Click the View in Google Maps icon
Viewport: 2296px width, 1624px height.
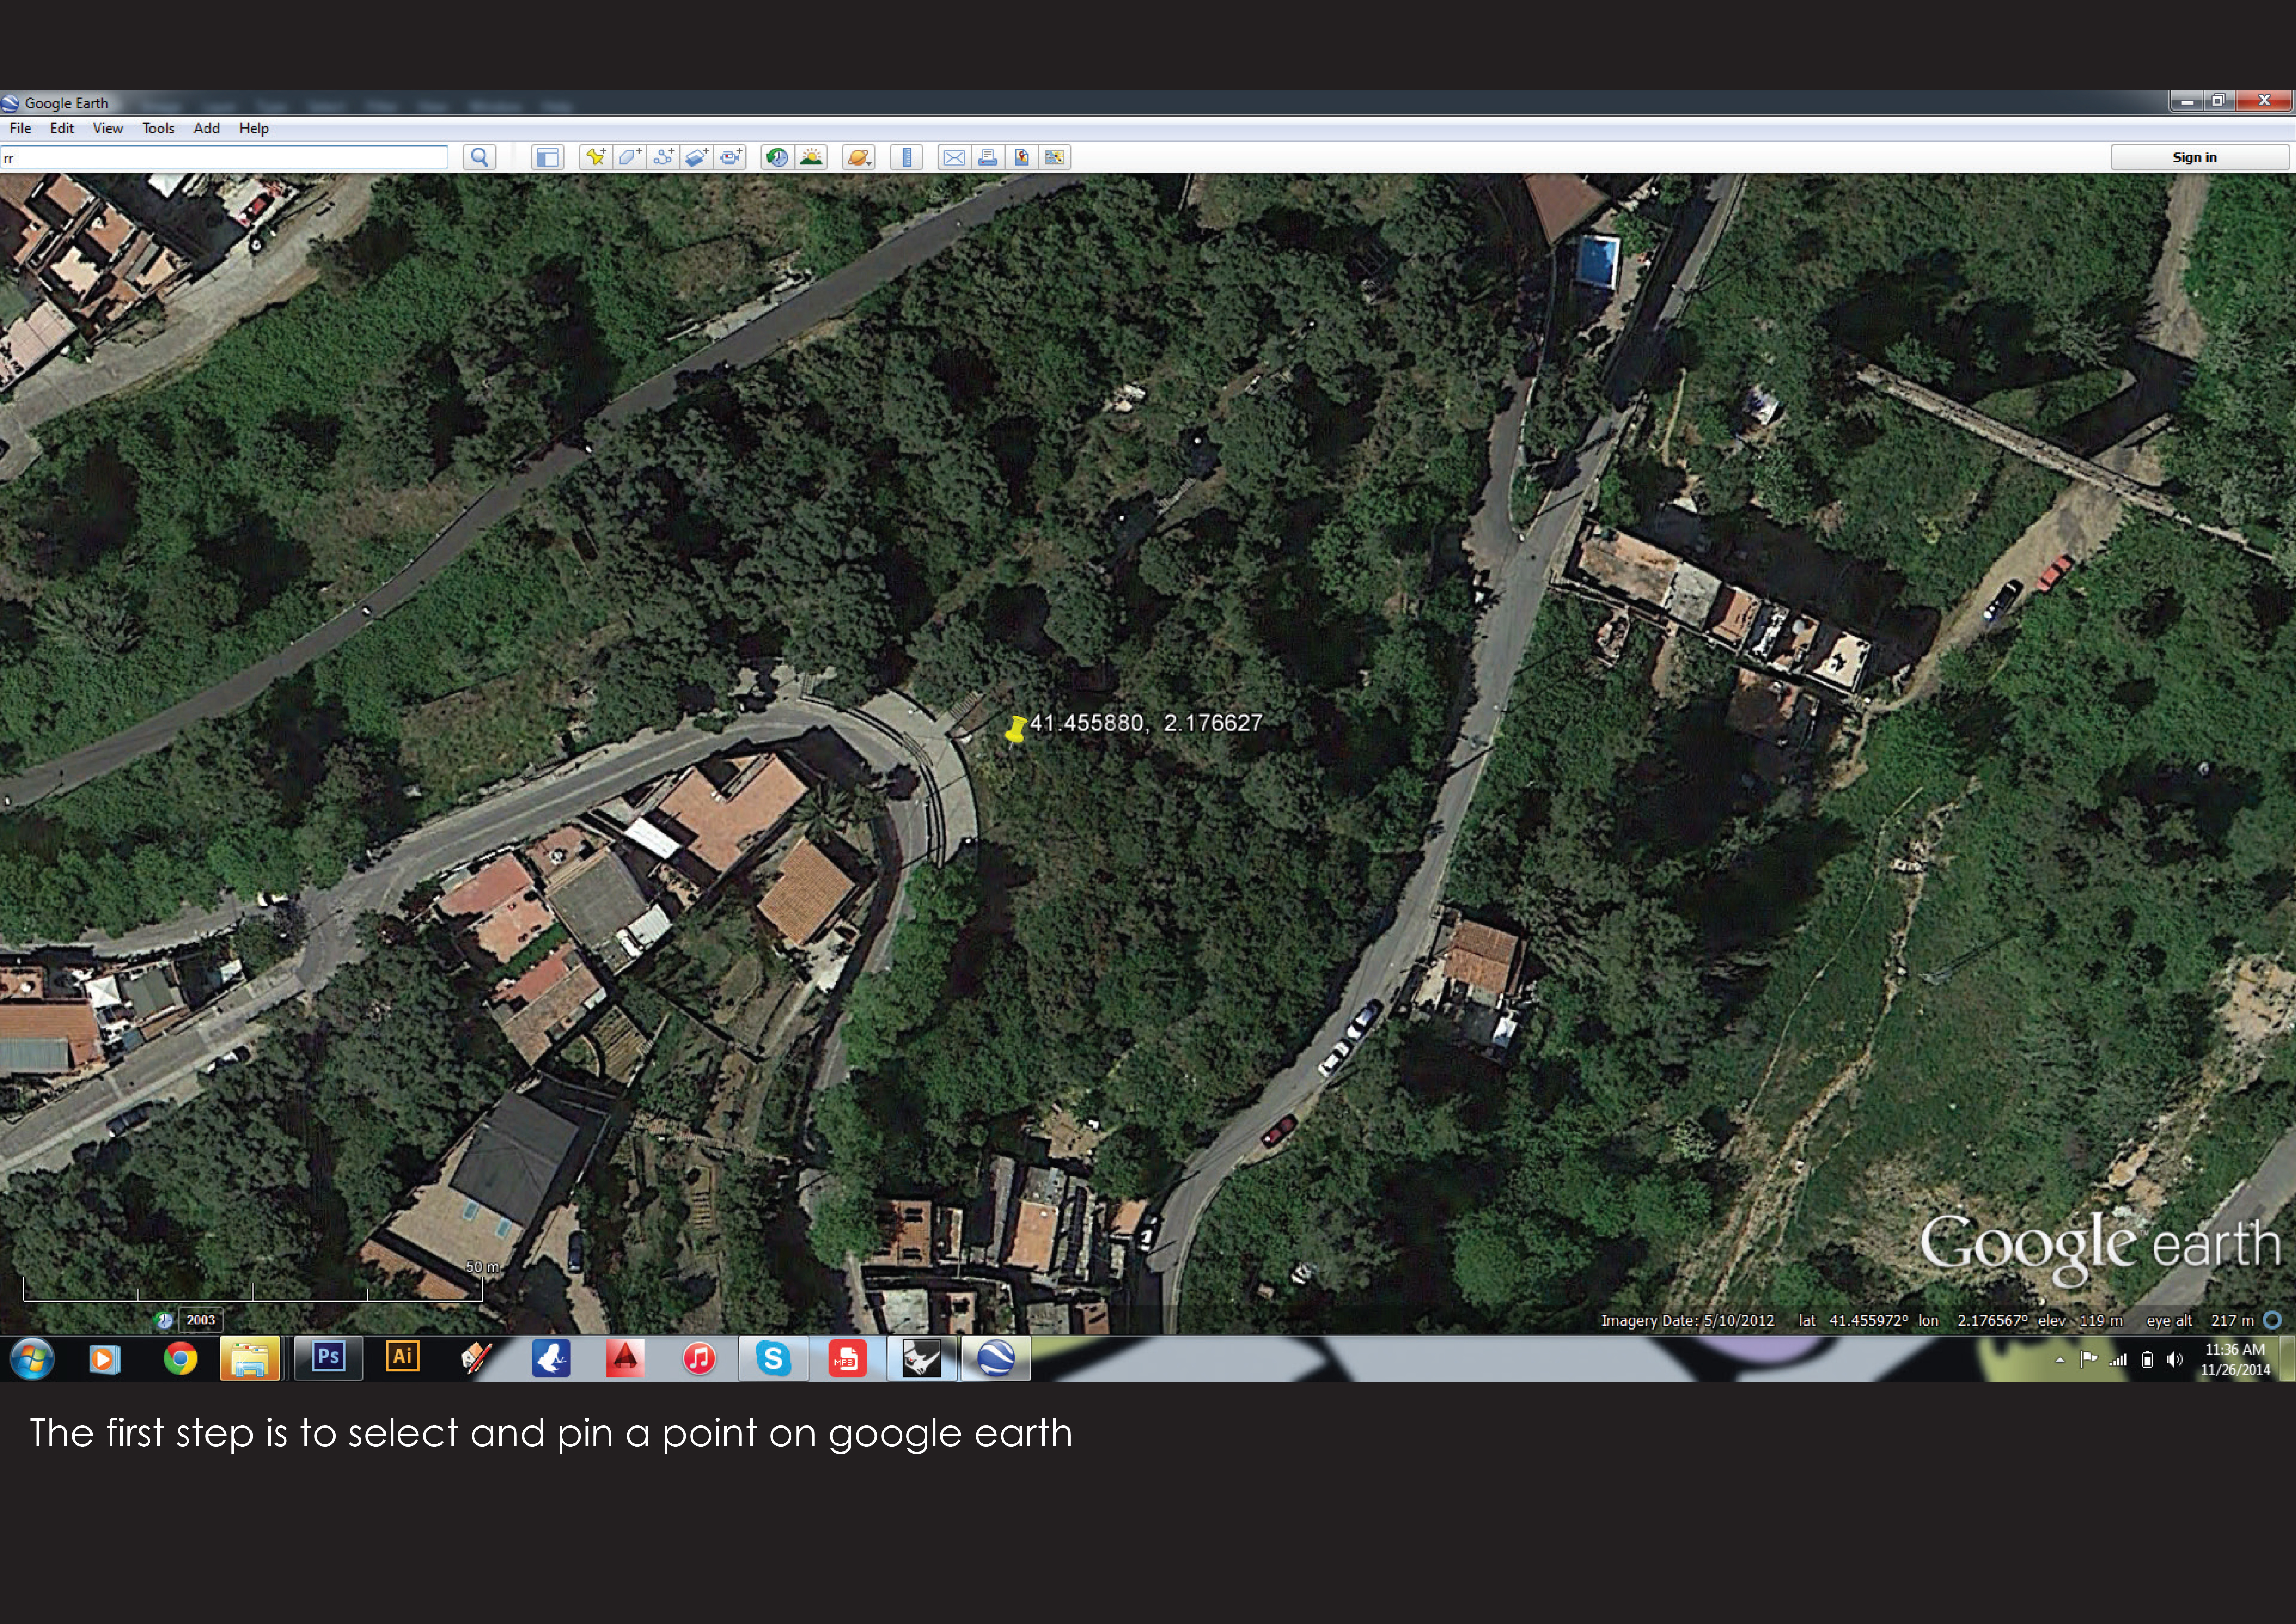click(1021, 157)
